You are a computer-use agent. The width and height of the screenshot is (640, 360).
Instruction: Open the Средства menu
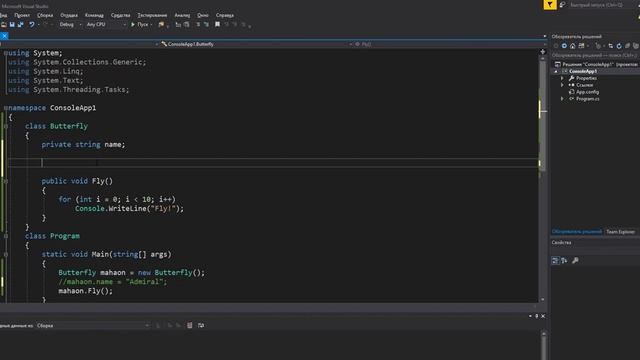(120, 15)
